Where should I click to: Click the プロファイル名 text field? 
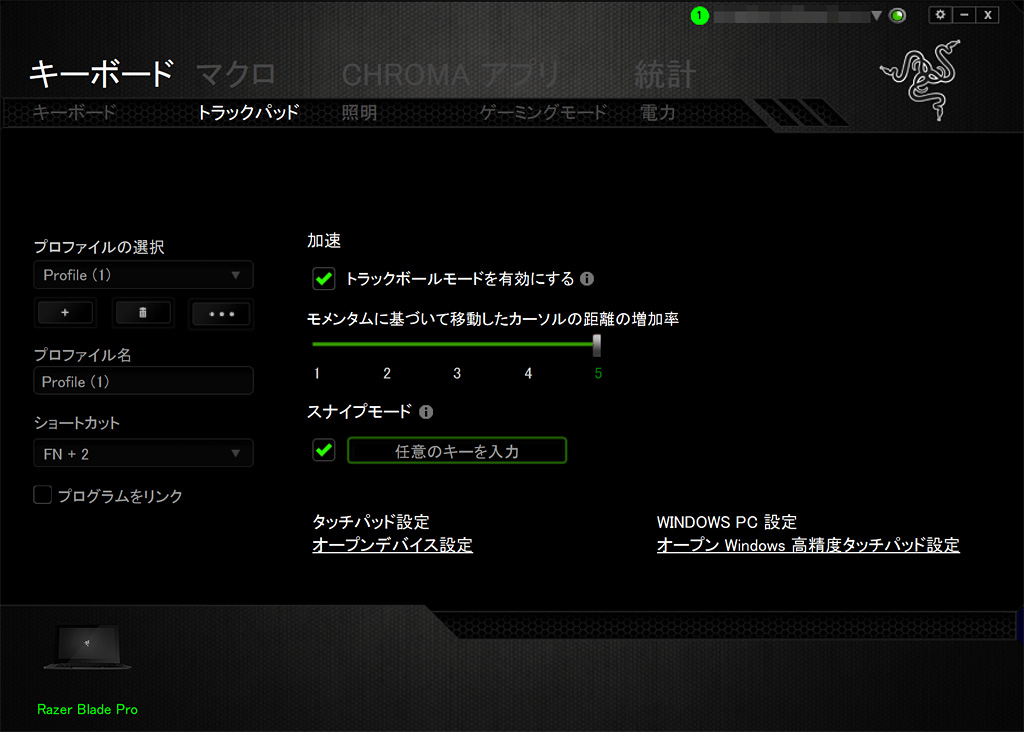143,382
